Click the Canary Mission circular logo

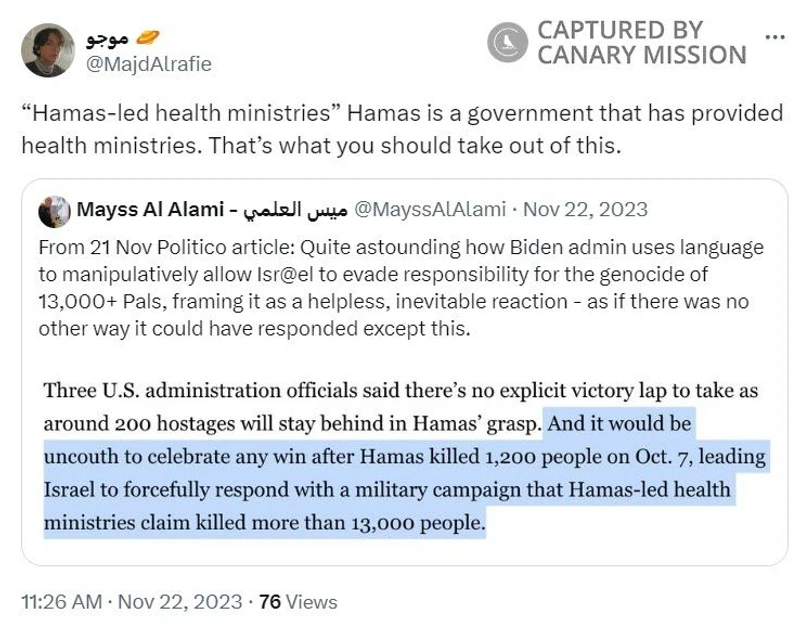tap(507, 41)
